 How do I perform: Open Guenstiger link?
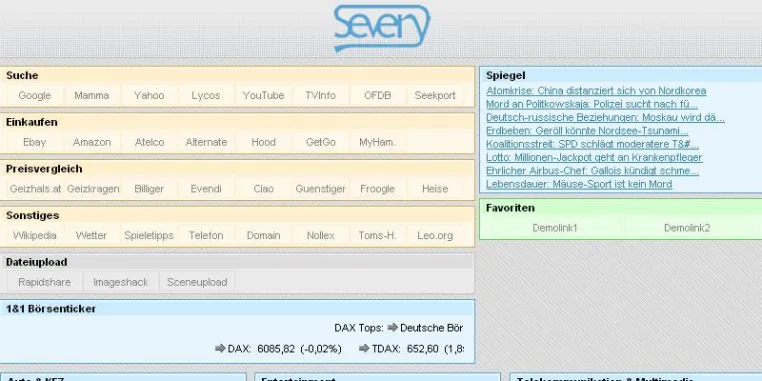pyautogui.click(x=320, y=189)
